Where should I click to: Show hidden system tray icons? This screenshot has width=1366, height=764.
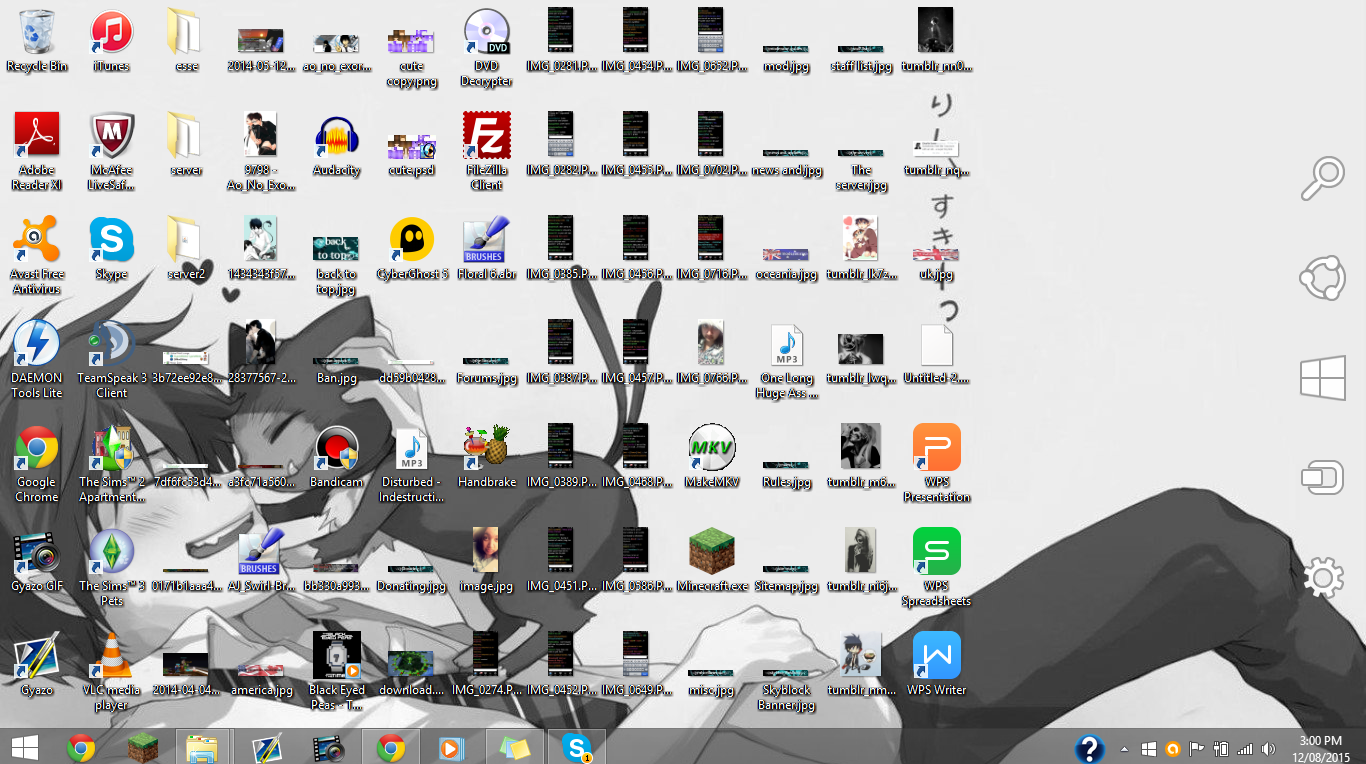[1125, 748]
